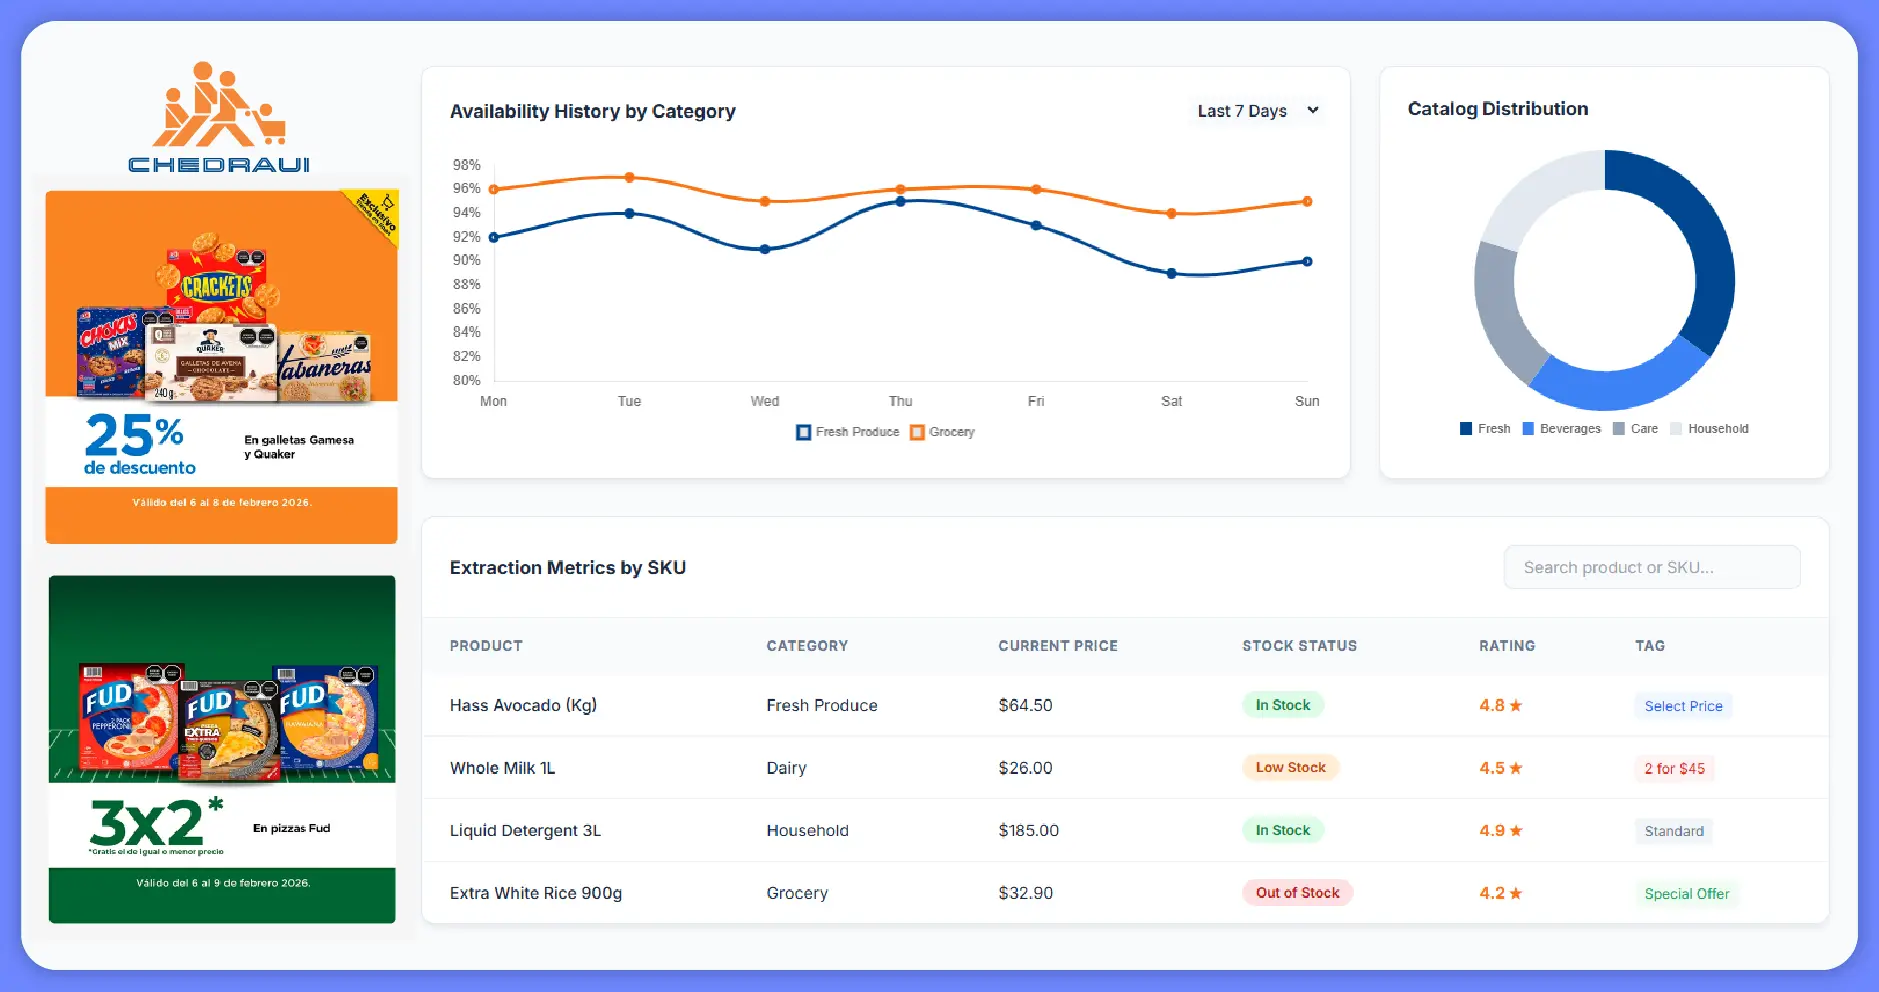1879x992 pixels.
Task: Click the Chedraui logo
Action: point(219,118)
